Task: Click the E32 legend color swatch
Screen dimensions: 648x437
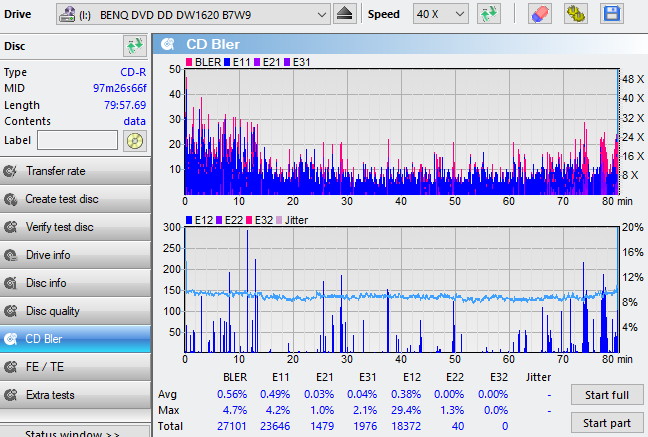Action: pos(249,220)
